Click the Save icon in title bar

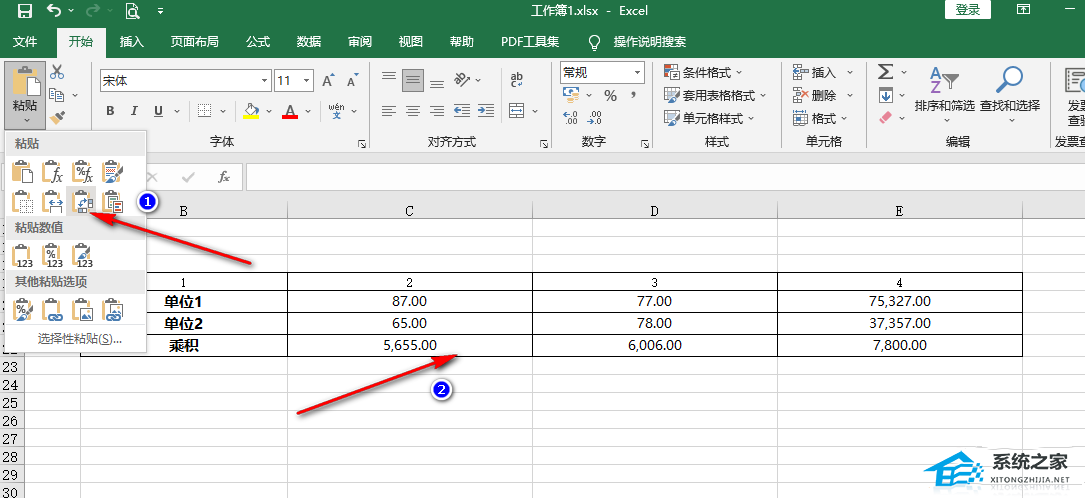24,10
